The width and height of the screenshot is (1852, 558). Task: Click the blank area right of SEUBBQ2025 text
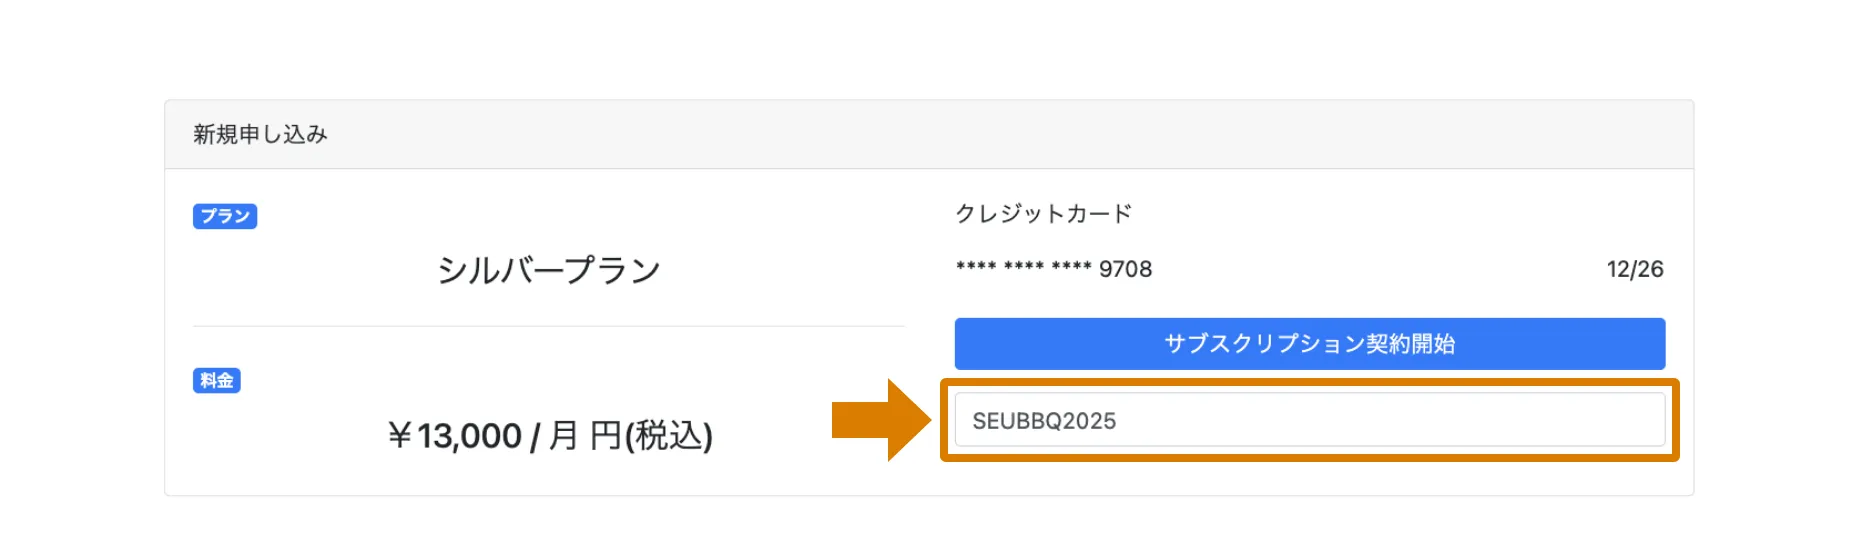pos(1400,420)
